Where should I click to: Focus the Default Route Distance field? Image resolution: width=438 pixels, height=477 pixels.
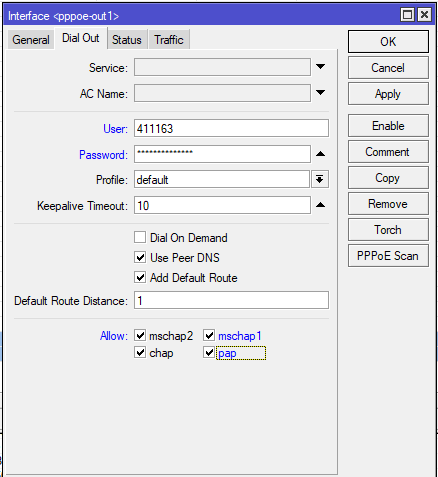[231, 300]
